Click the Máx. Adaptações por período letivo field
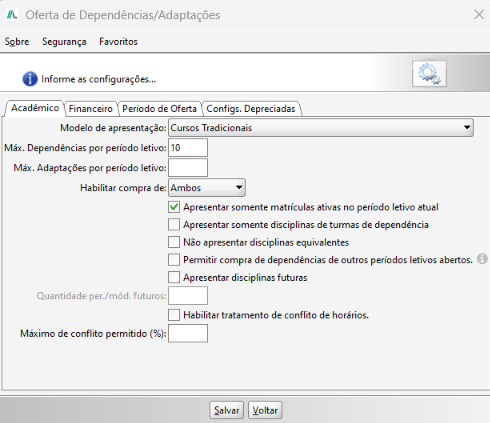The image size is (490, 423). point(188,168)
